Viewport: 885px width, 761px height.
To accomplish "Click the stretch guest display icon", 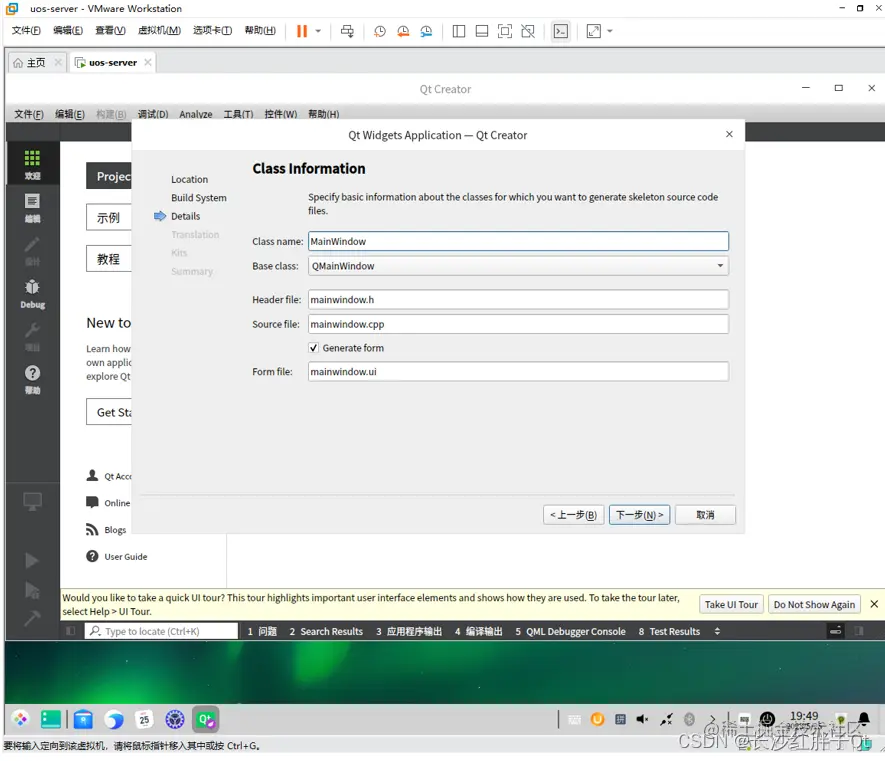I will pyautogui.click(x=594, y=31).
